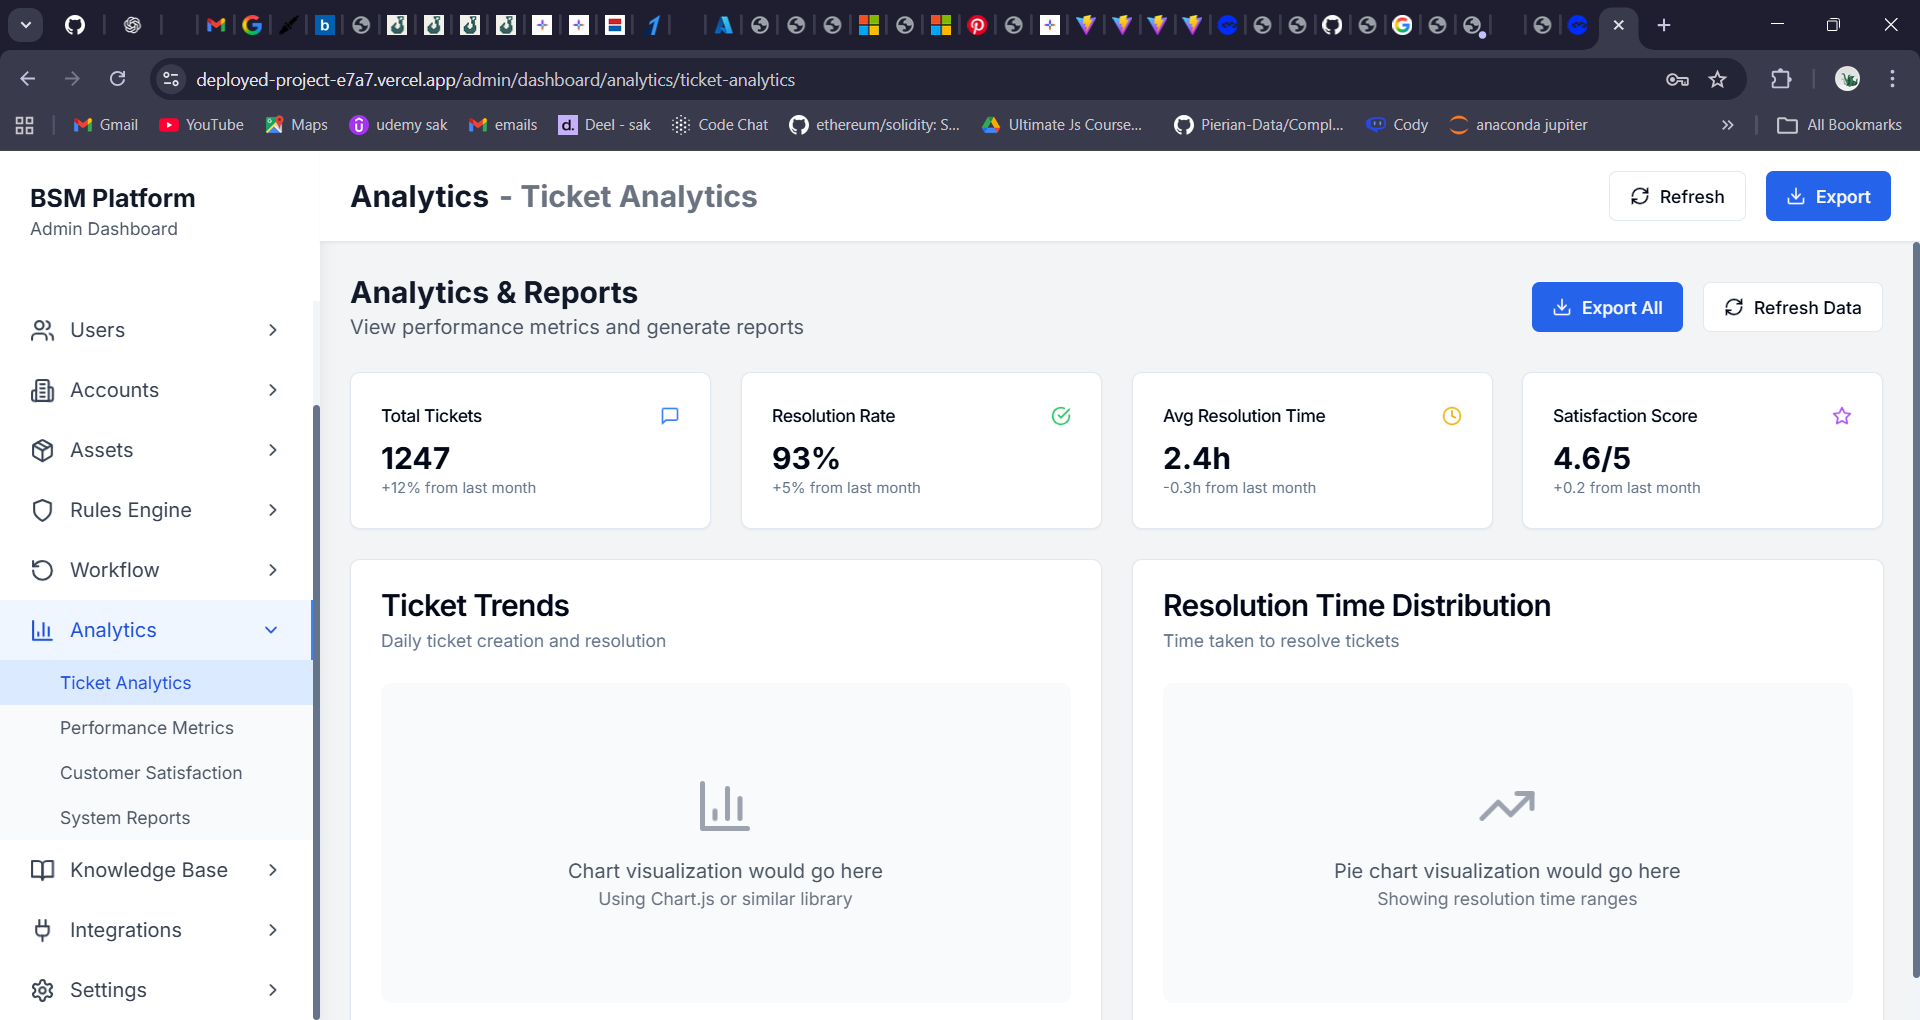Click the Chrome profile avatar
This screenshot has width=1920, height=1020.
tap(1847, 79)
